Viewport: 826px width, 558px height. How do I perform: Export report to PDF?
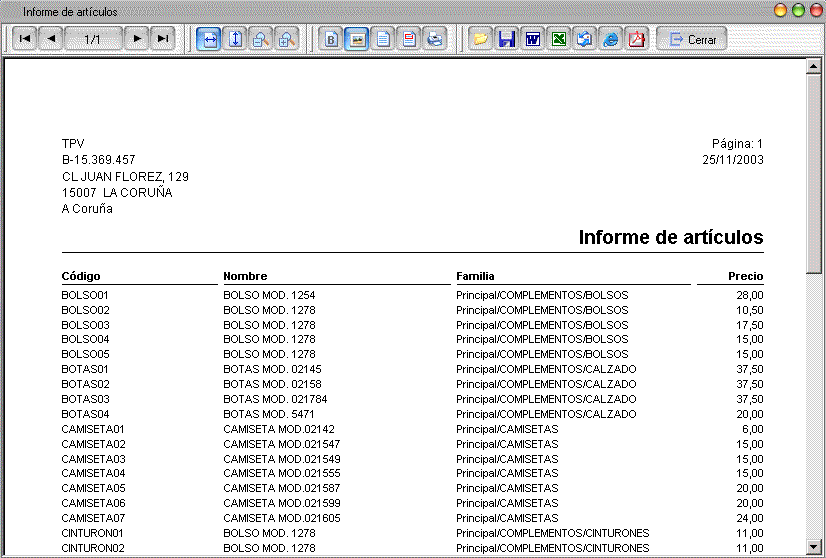636,39
